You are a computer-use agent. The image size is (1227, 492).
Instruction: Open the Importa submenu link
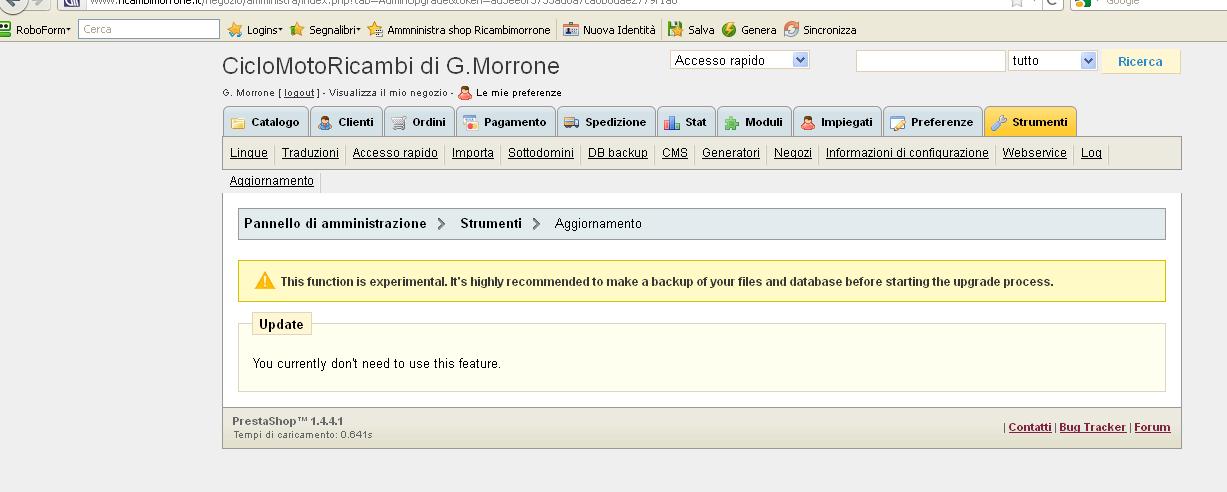pyautogui.click(x=473, y=153)
